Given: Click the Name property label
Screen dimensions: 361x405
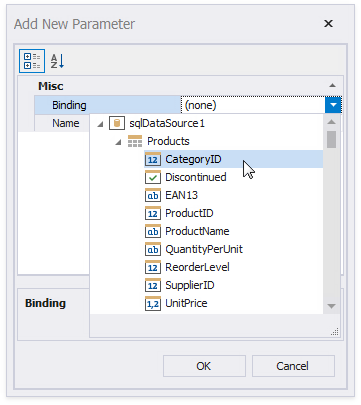Looking at the screenshot, I should click(x=66, y=123).
